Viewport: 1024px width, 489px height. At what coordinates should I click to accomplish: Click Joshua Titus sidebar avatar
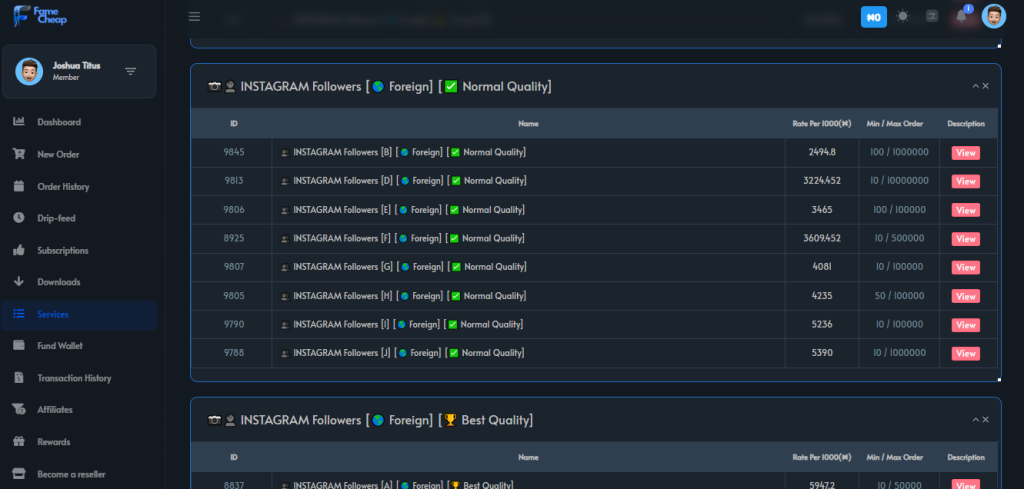click(29, 71)
